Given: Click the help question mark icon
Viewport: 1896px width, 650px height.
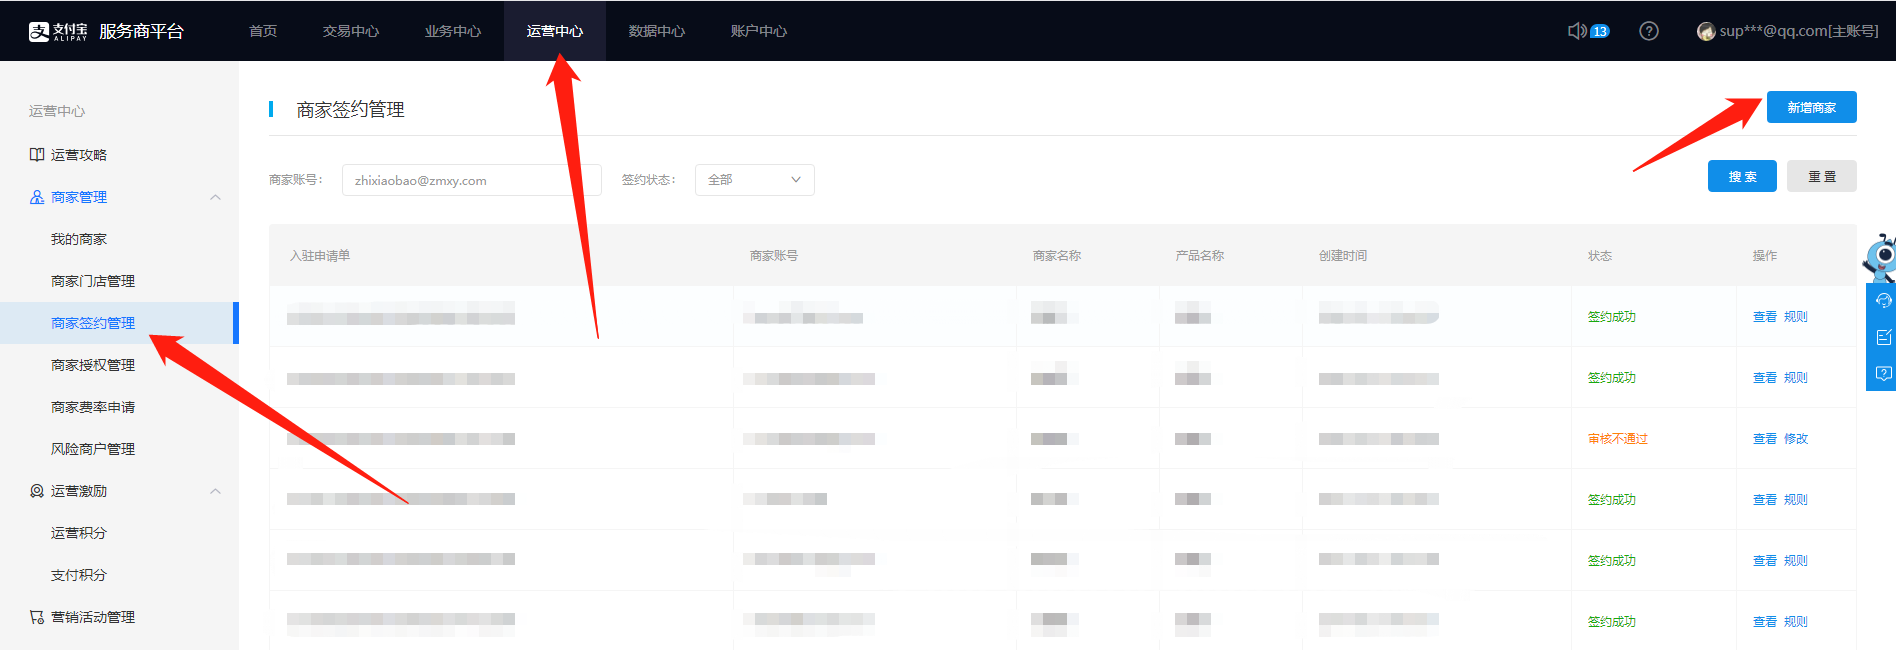Looking at the screenshot, I should coord(1649,31).
